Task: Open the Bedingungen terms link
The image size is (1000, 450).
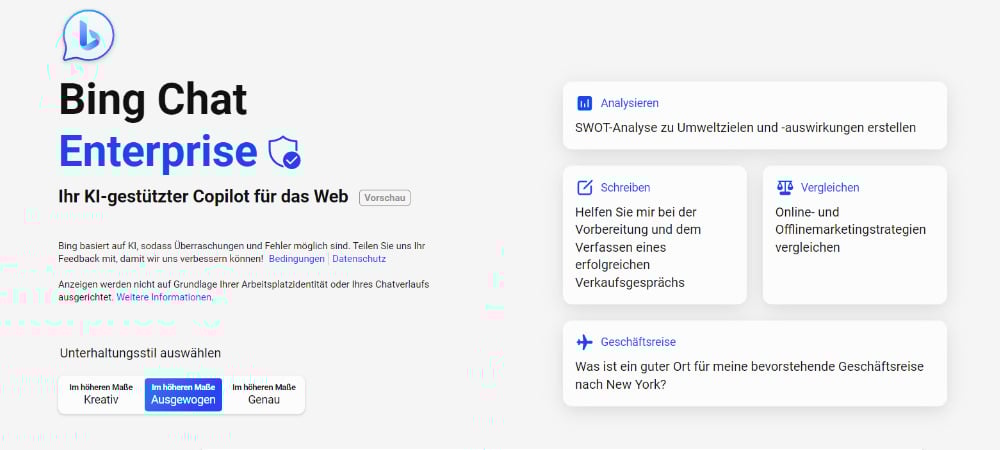Action: pyautogui.click(x=297, y=259)
